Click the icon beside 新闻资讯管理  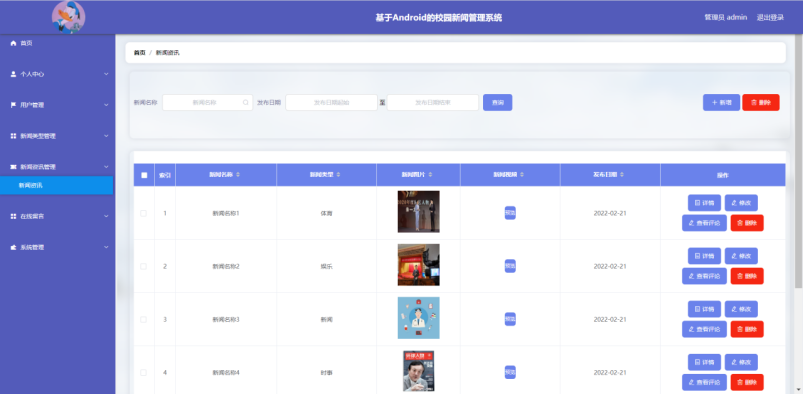[x=13, y=167]
